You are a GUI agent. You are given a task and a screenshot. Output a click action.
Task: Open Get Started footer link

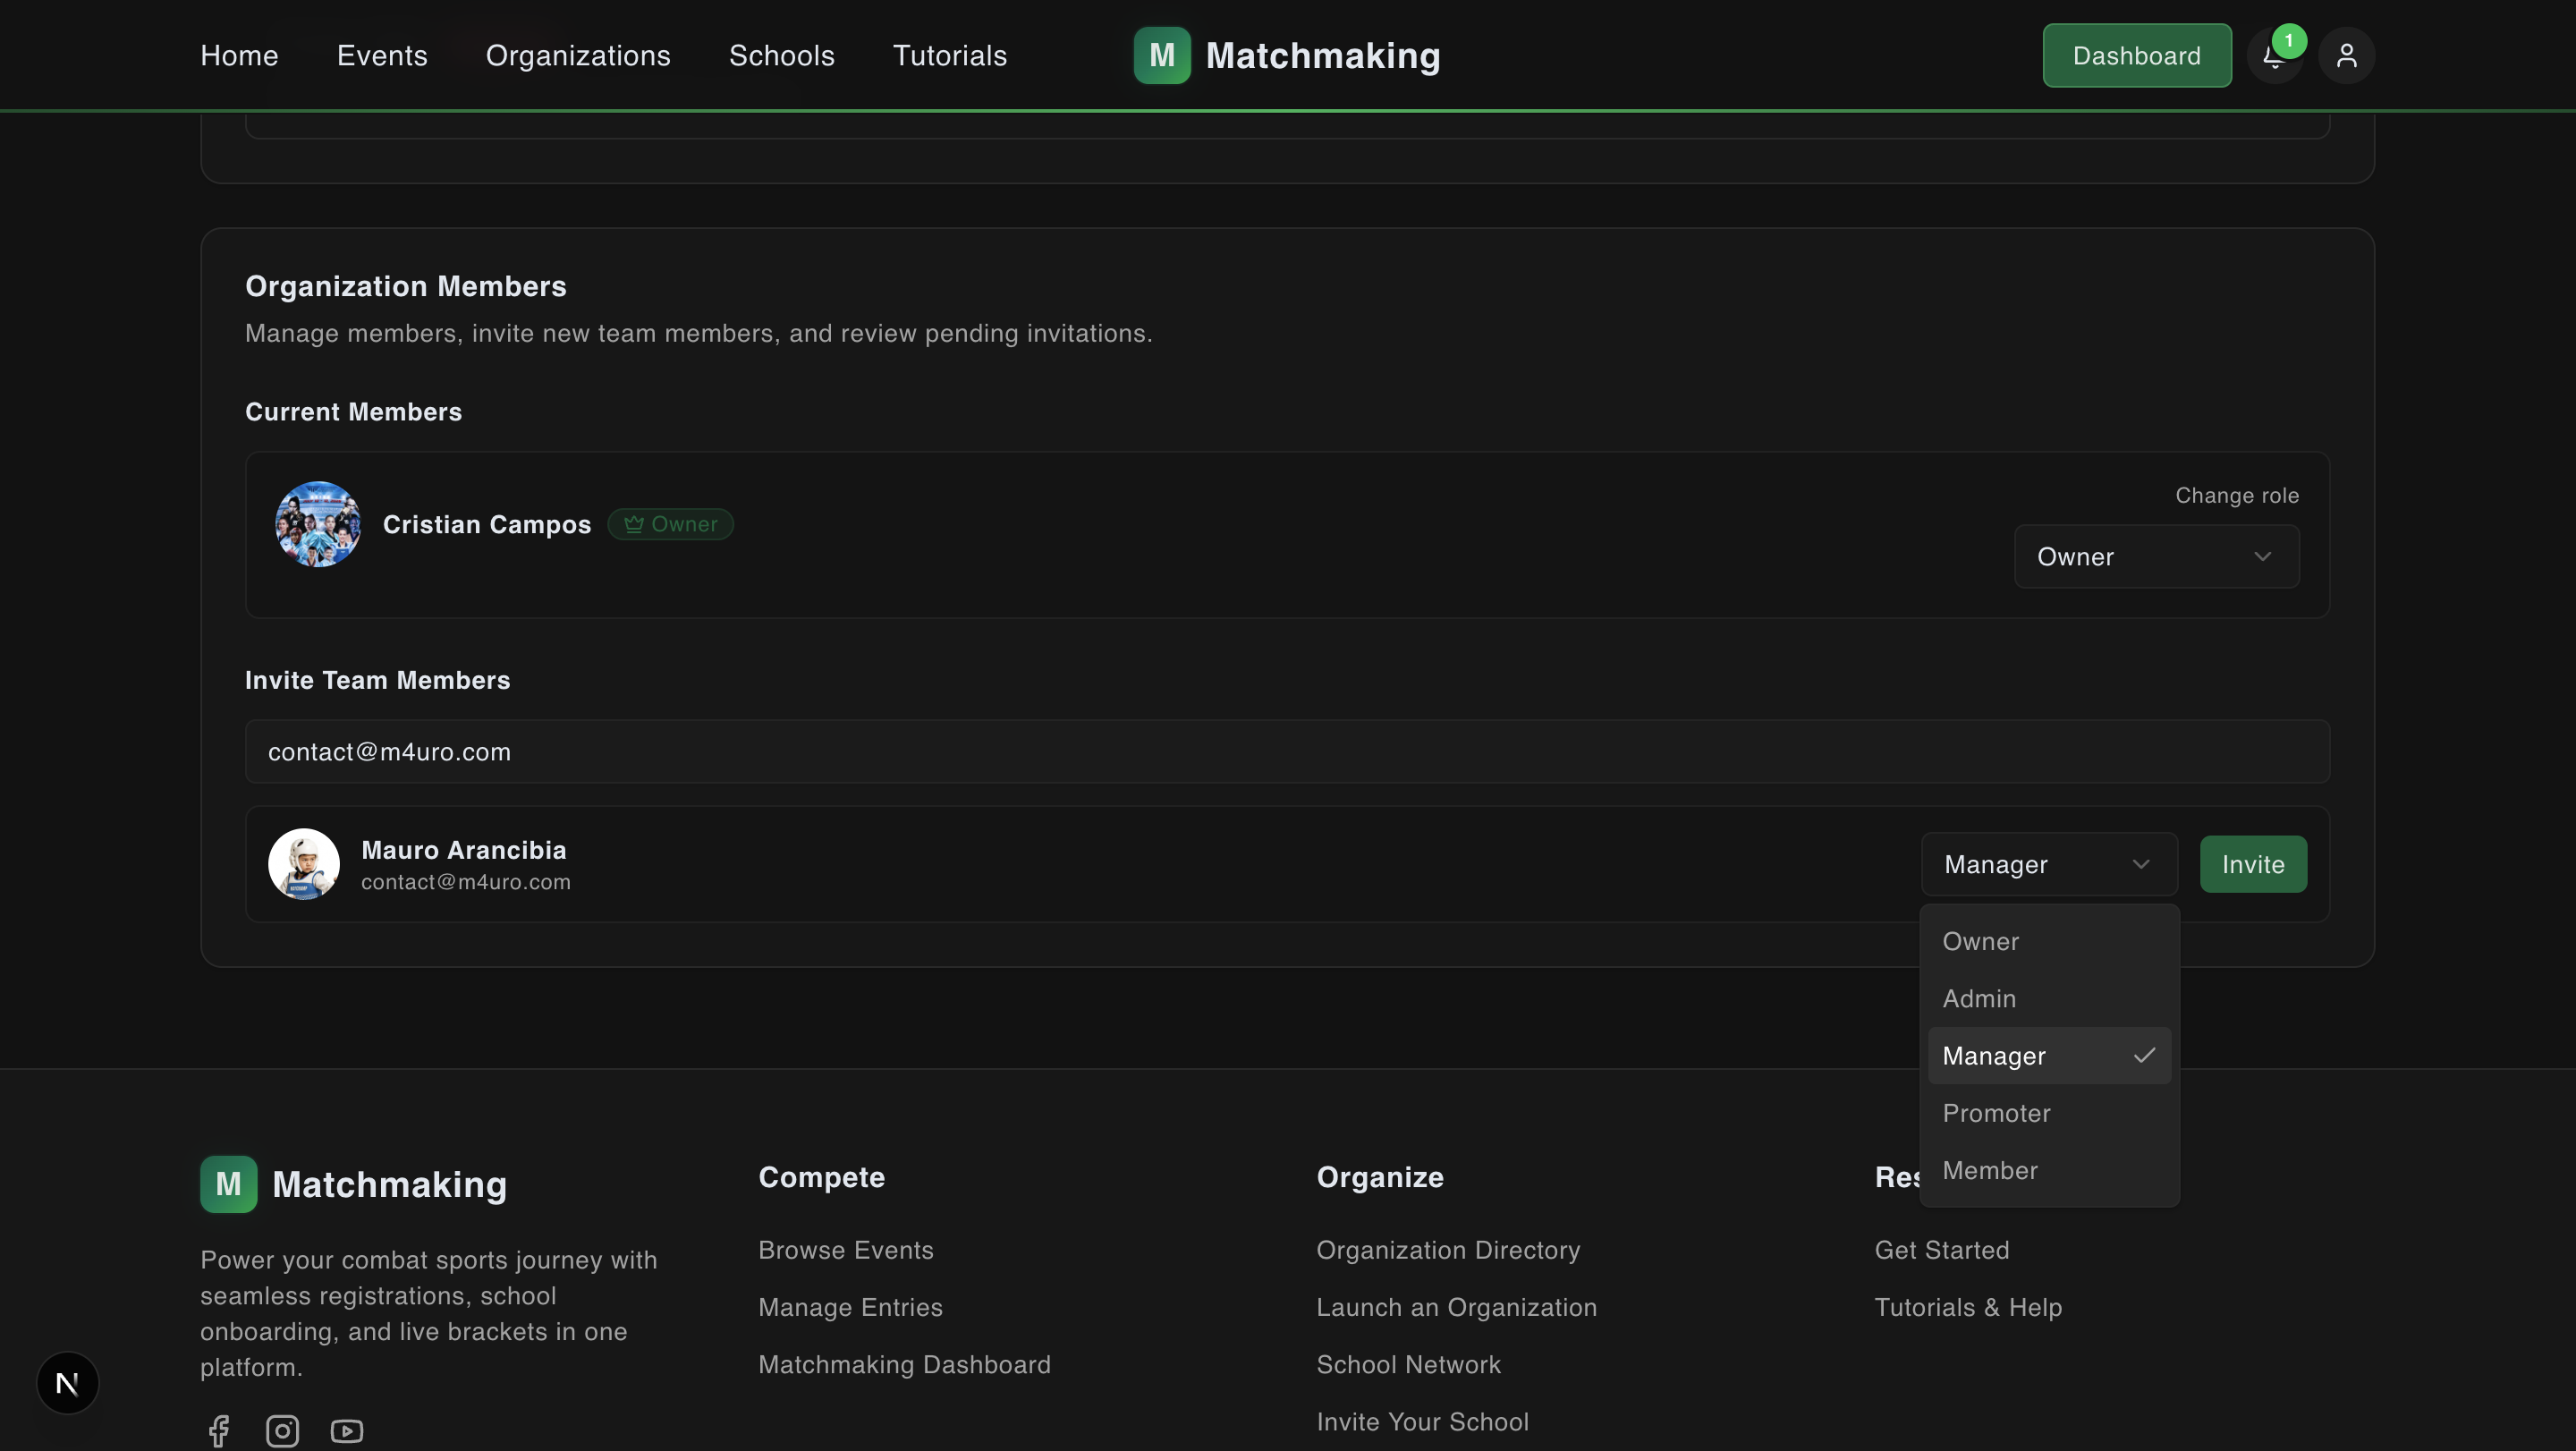(1941, 1250)
